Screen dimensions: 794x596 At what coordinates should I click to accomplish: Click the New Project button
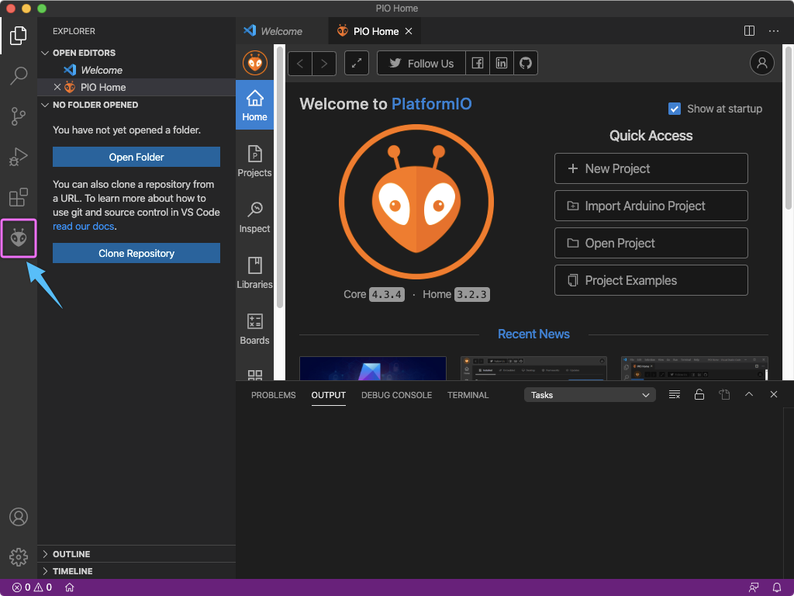click(651, 168)
